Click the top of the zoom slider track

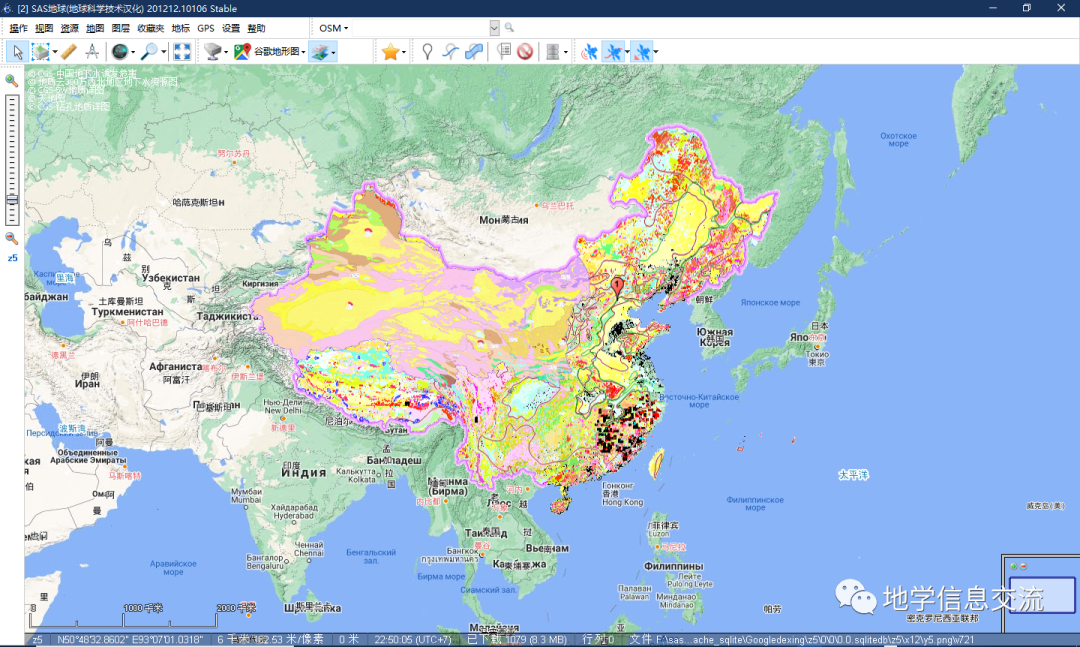click(x=12, y=99)
